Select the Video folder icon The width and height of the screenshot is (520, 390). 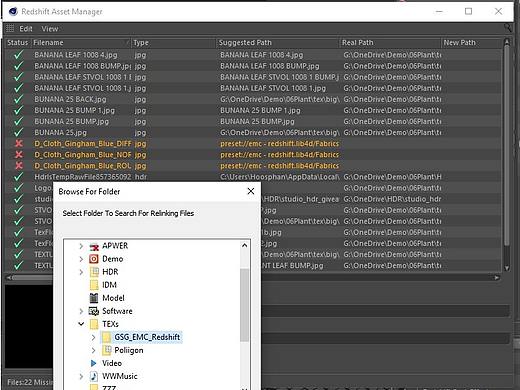[x=94, y=363]
